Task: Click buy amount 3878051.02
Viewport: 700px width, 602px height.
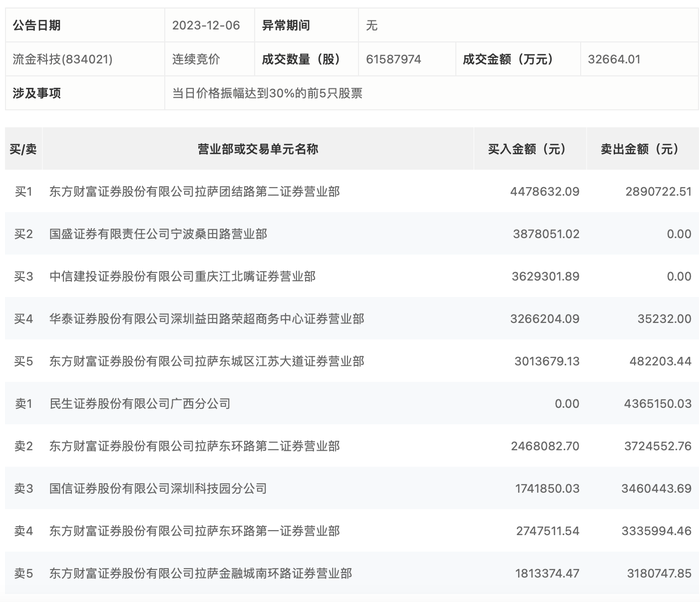Action: click(x=546, y=234)
